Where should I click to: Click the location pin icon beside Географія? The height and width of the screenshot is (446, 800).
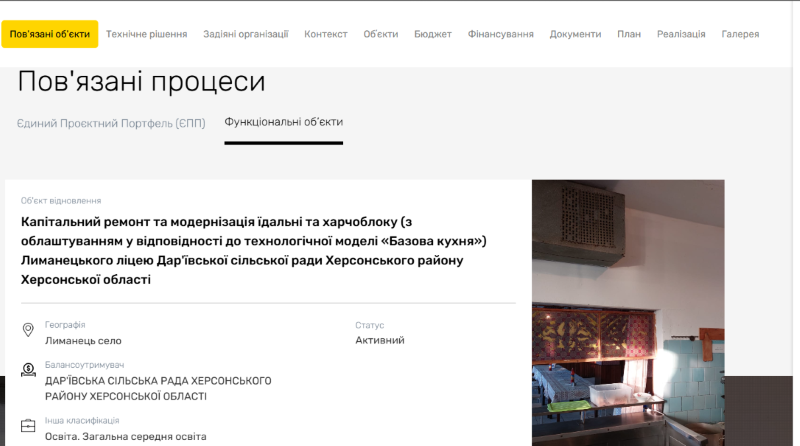28,331
